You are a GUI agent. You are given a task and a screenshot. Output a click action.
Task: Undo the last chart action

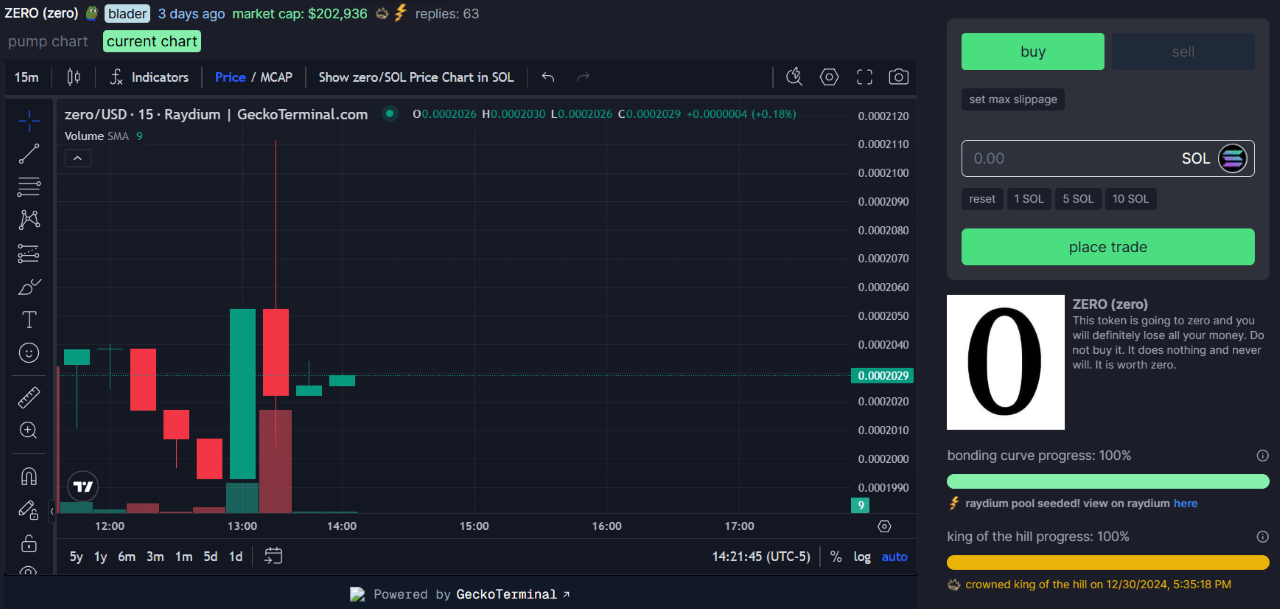pyautogui.click(x=548, y=77)
